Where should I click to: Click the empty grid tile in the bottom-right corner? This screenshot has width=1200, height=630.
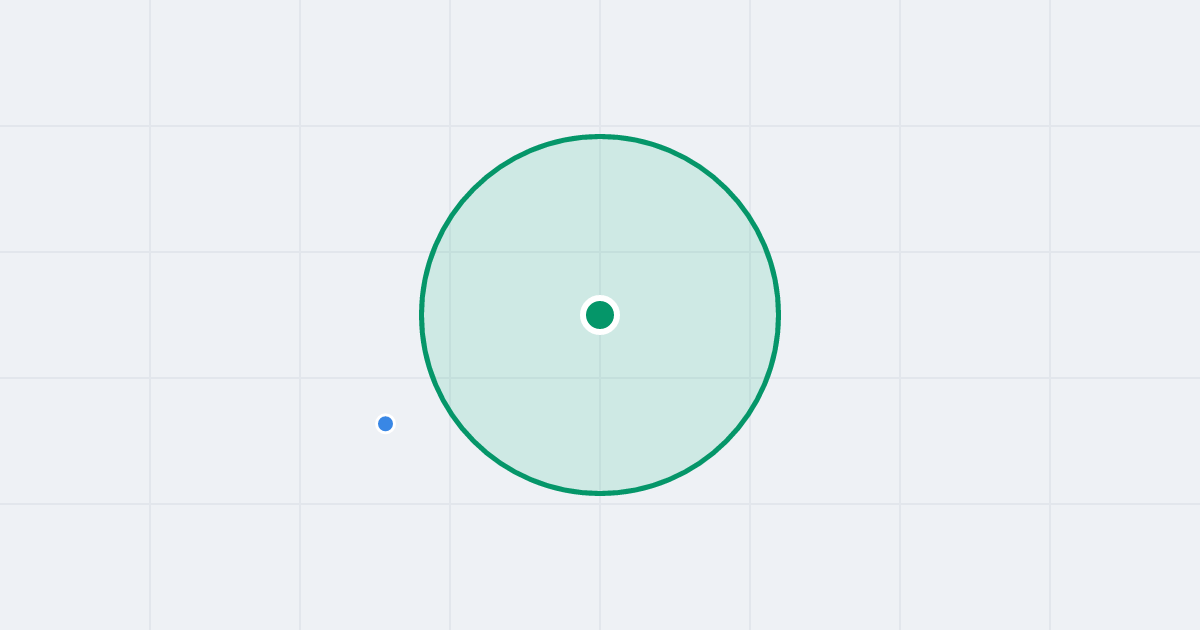click(1125, 567)
